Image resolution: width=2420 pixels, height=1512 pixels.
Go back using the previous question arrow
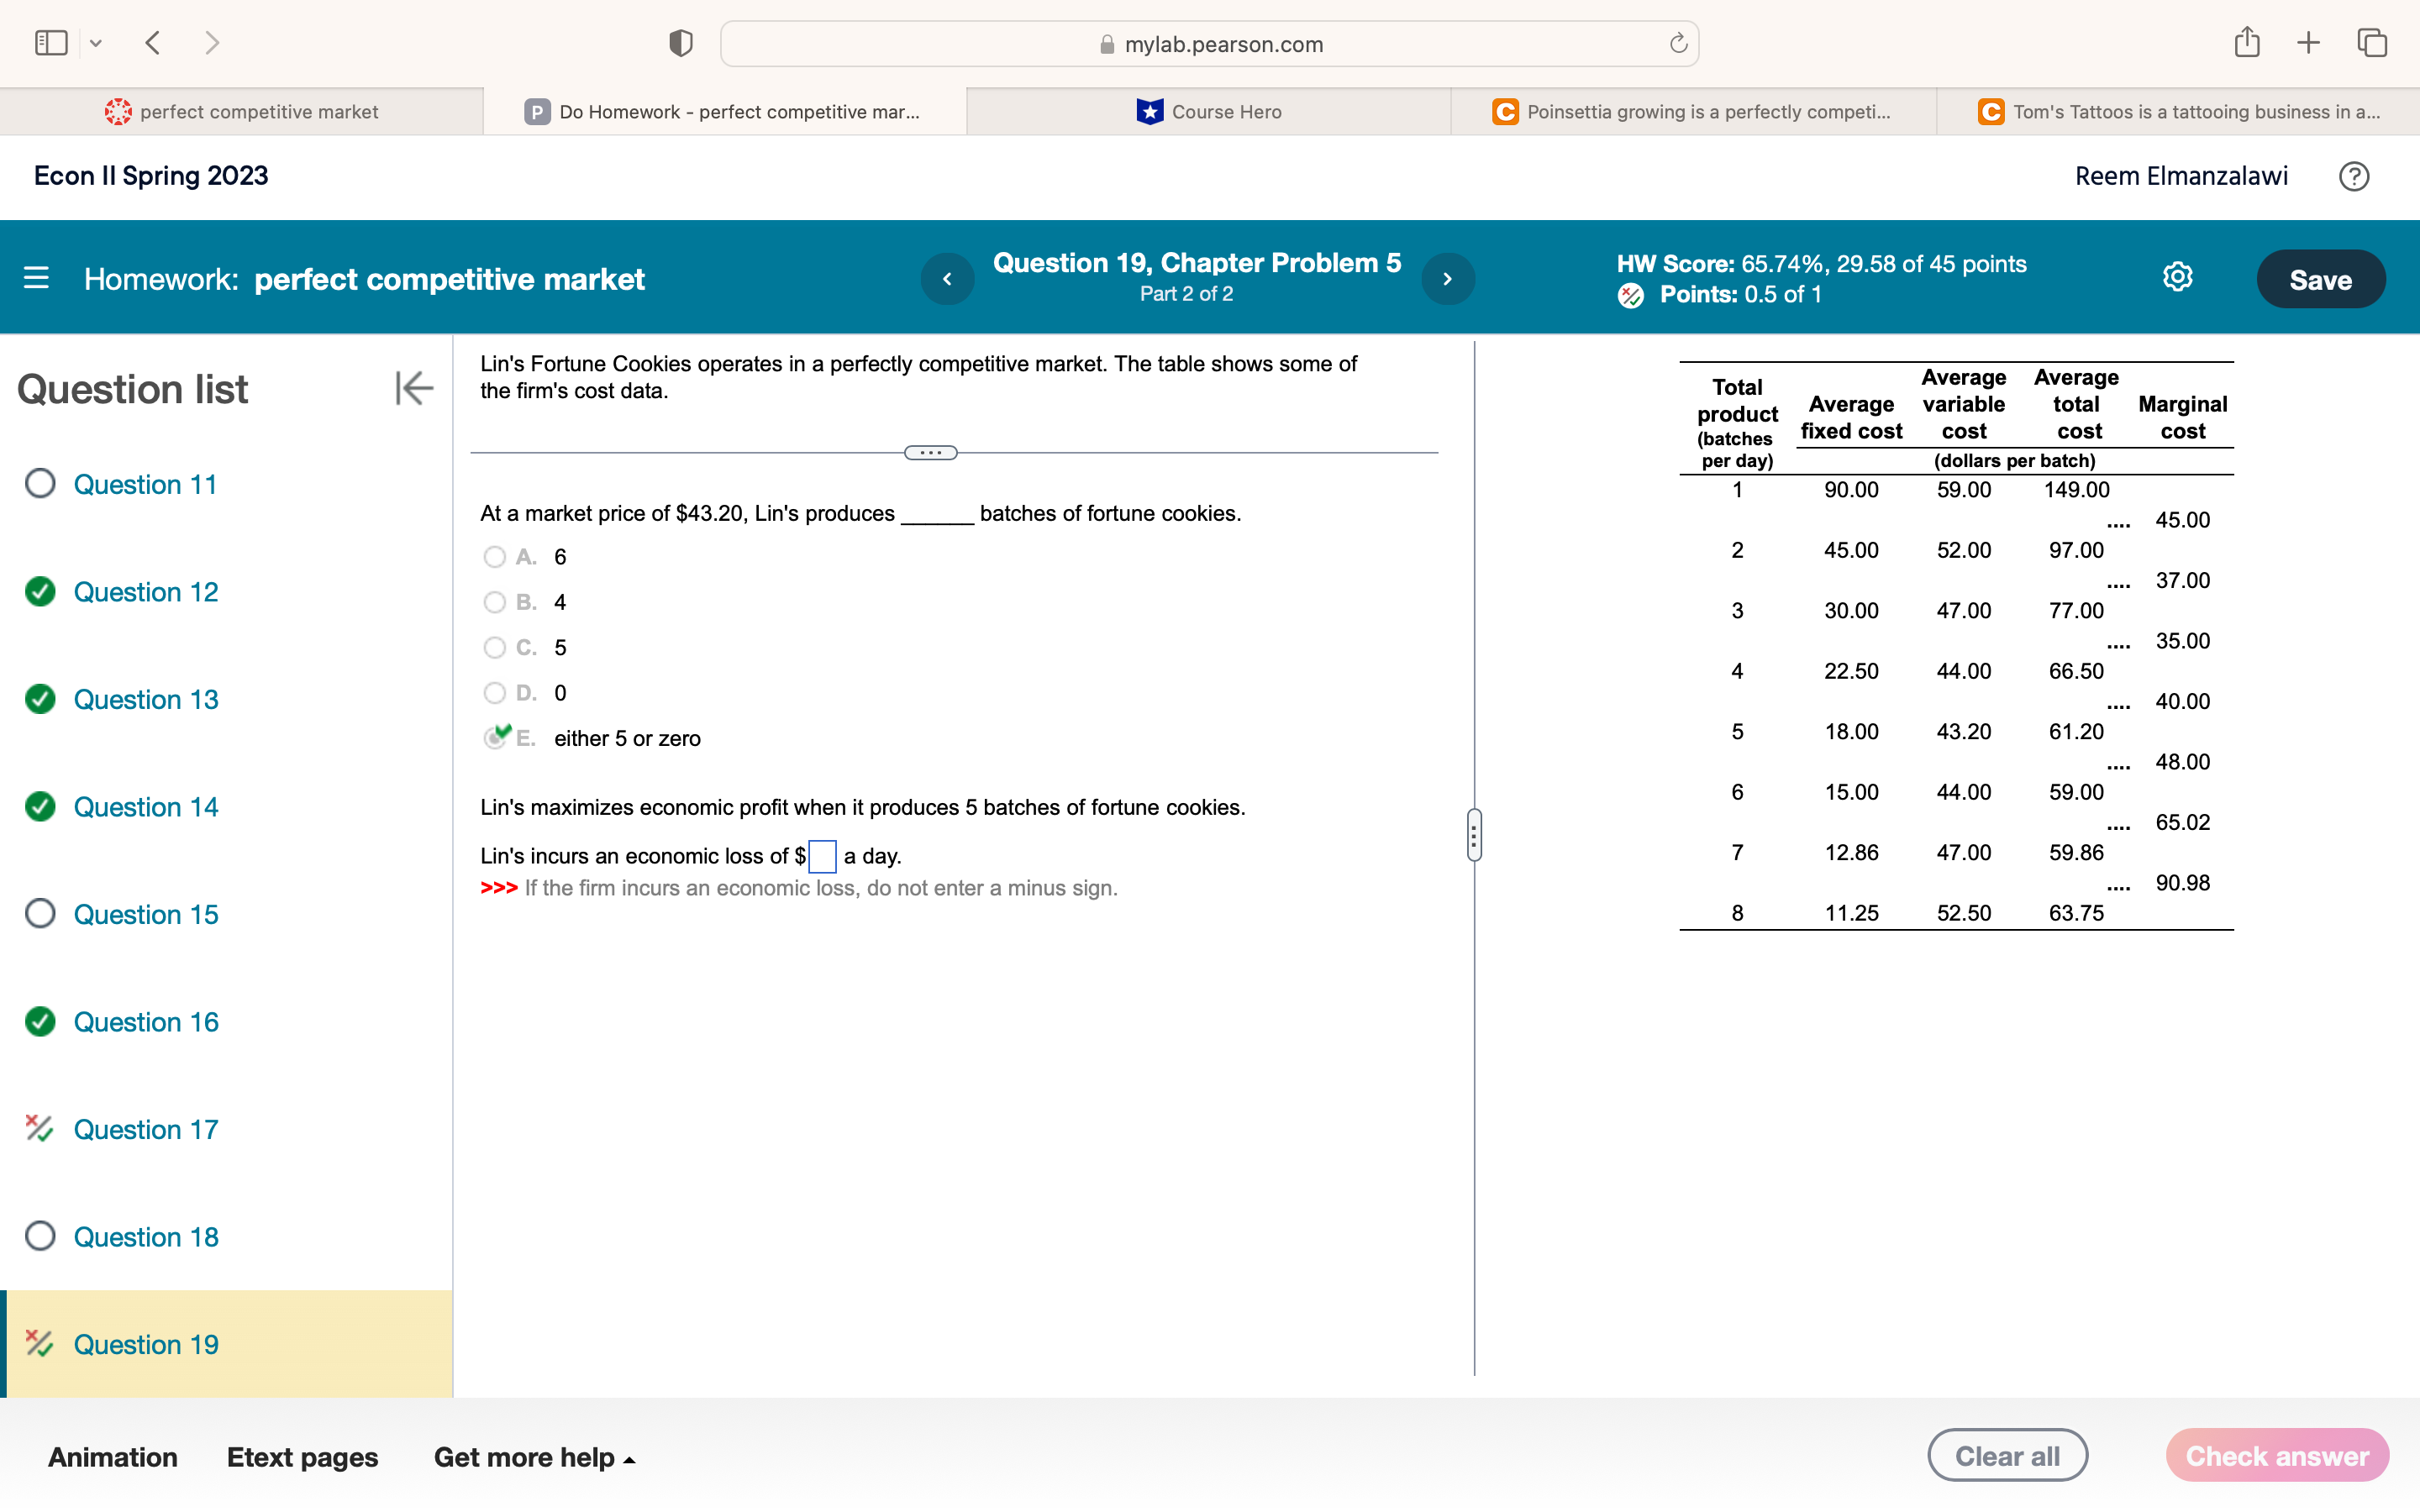(947, 278)
